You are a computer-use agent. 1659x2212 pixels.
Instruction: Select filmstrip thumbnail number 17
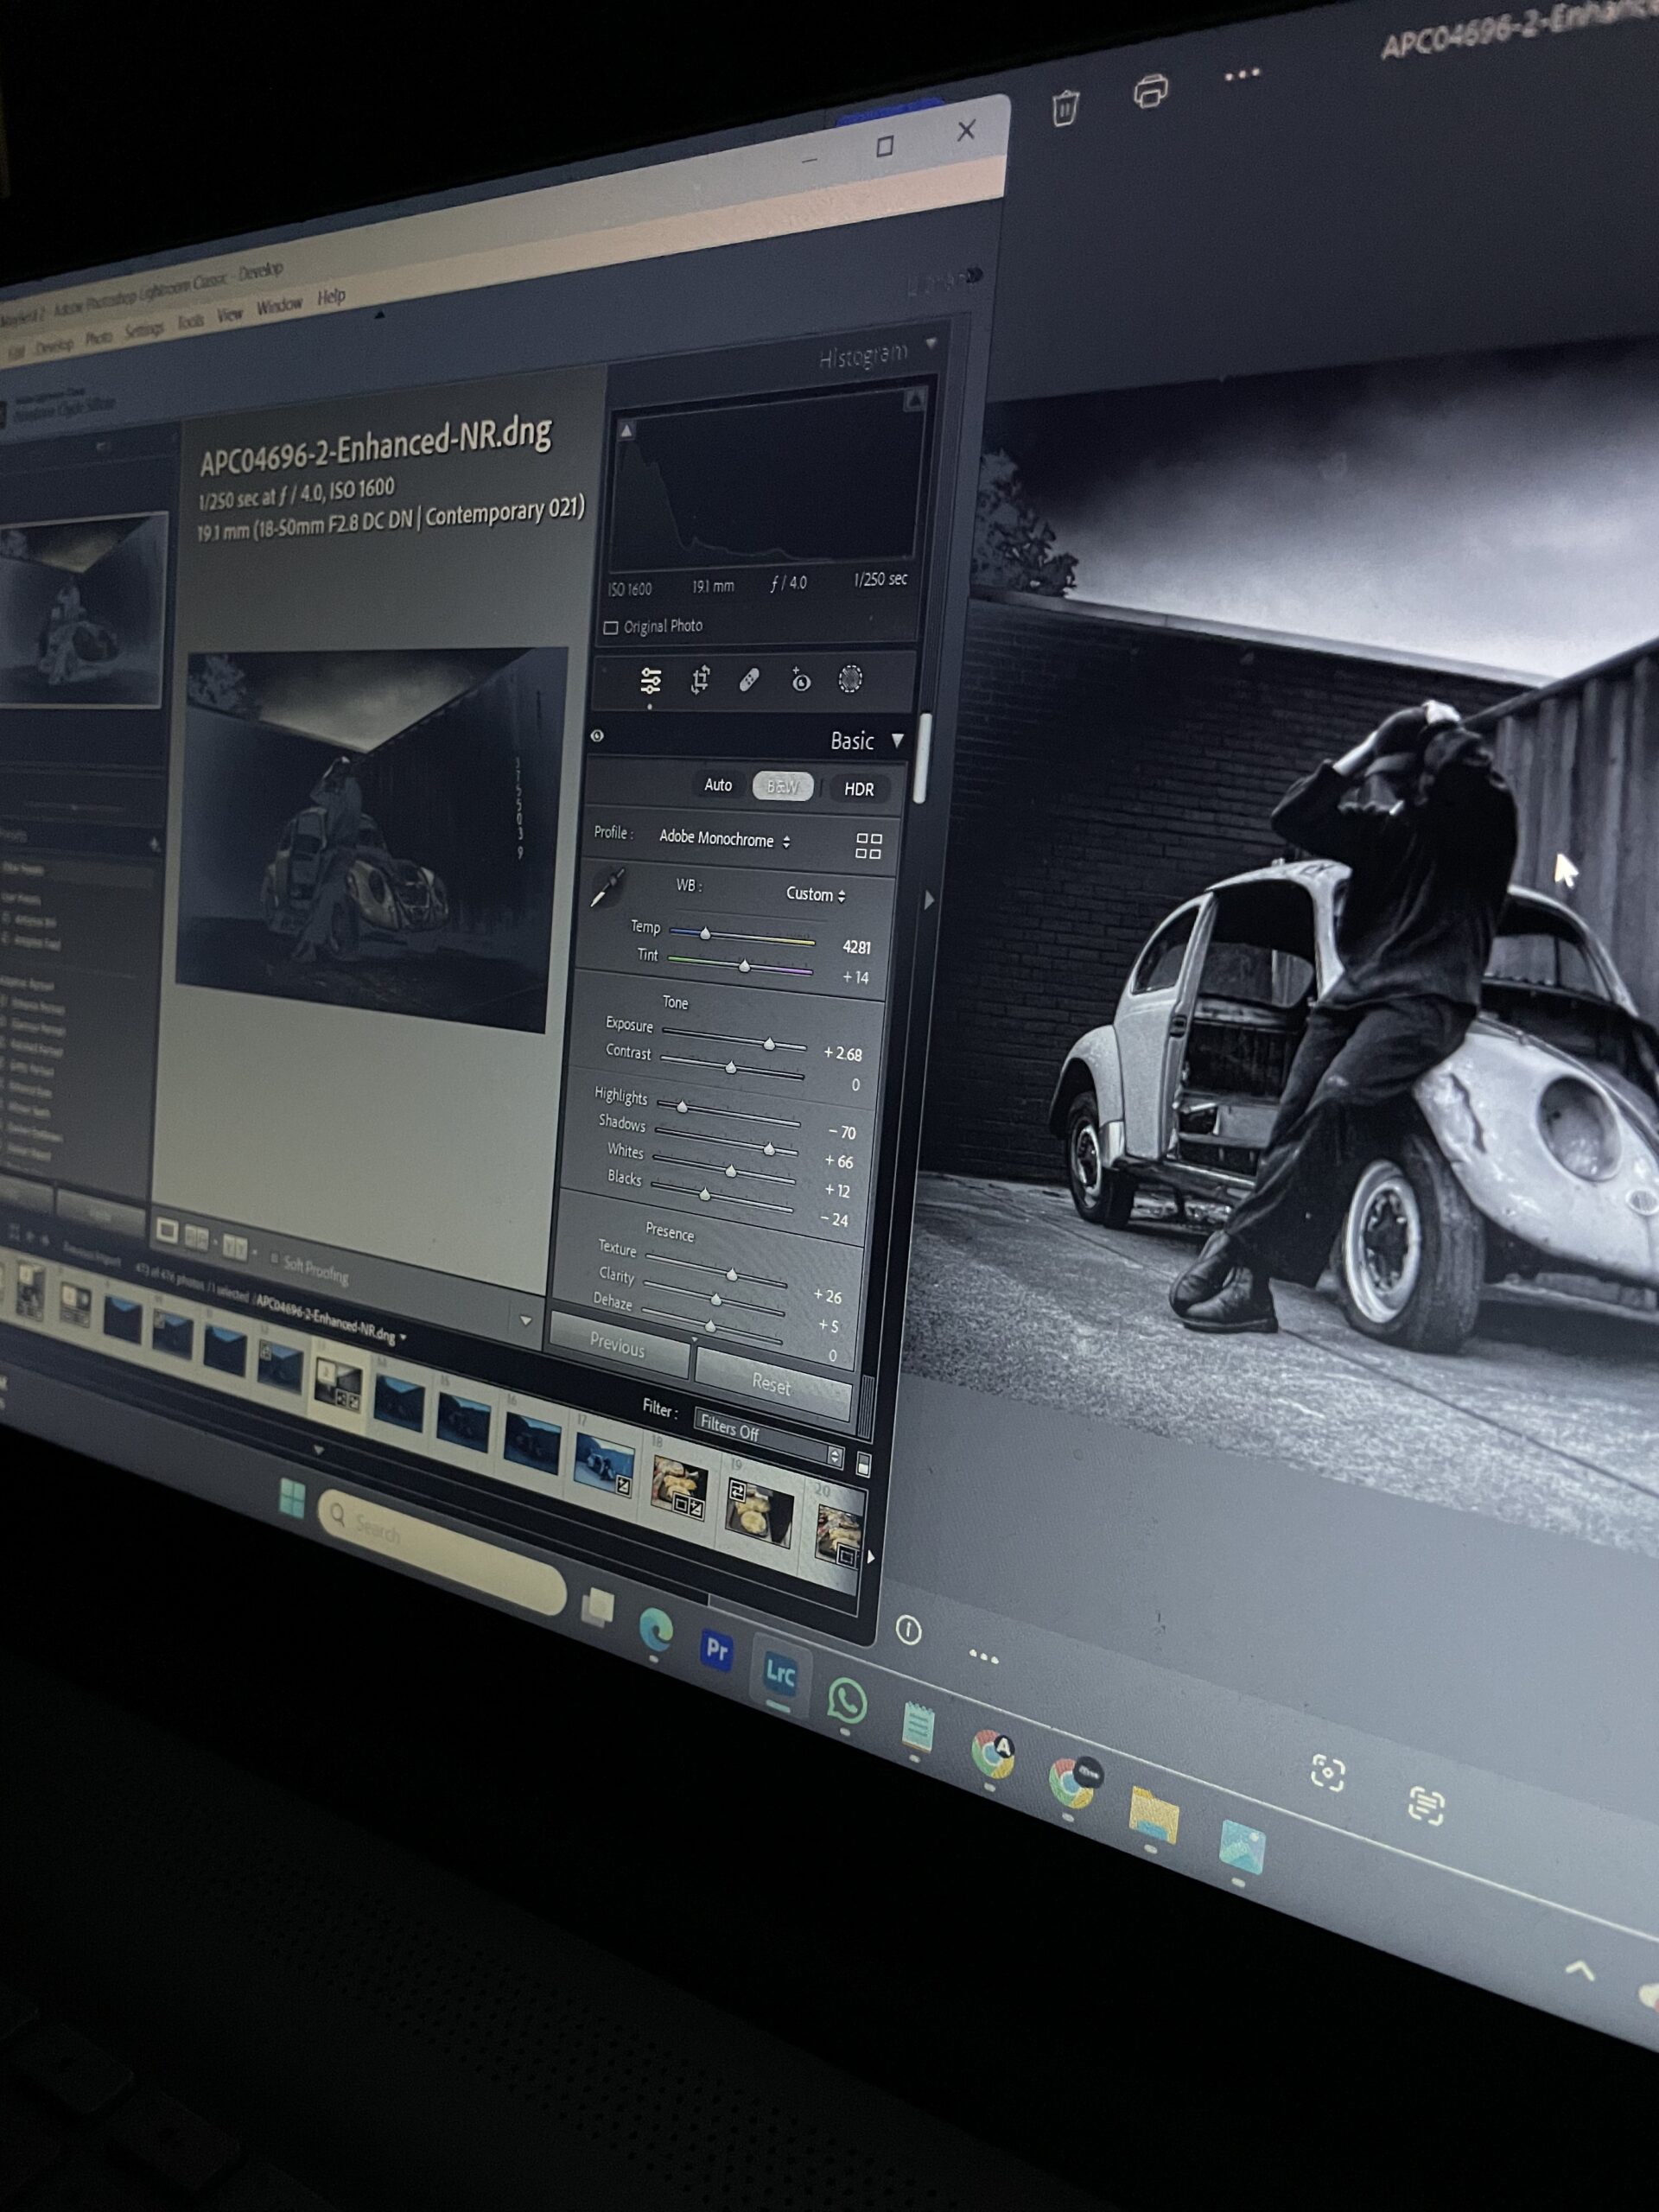tap(605, 1464)
